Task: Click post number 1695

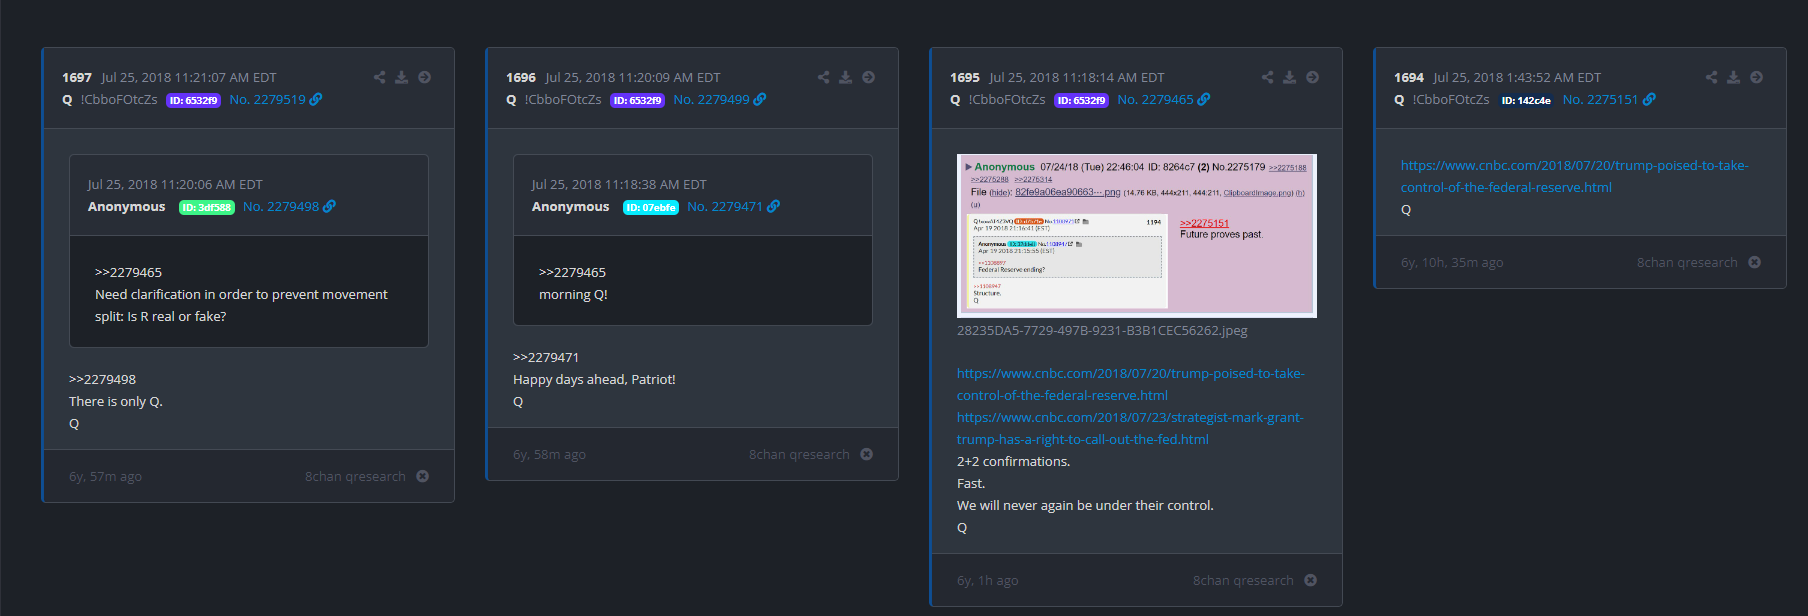Action: (965, 77)
